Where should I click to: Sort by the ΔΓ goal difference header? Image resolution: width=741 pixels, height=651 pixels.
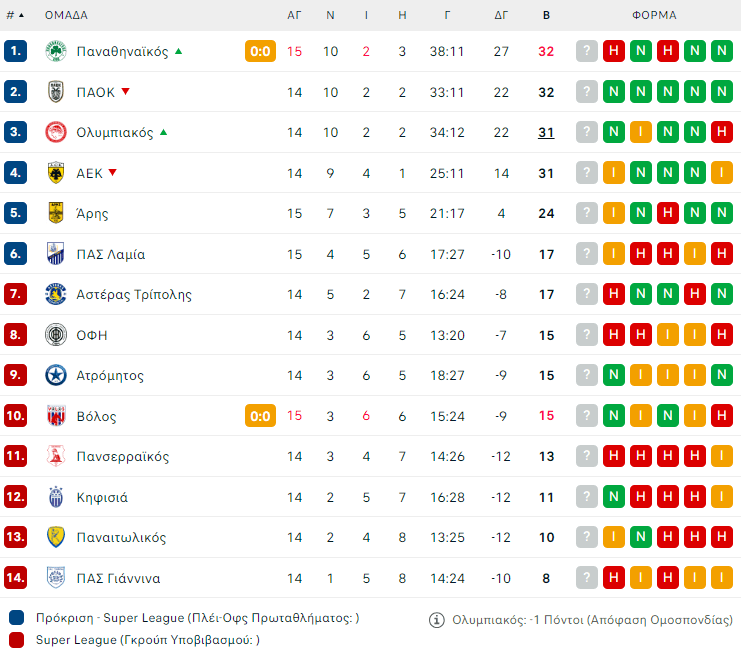[x=502, y=16]
